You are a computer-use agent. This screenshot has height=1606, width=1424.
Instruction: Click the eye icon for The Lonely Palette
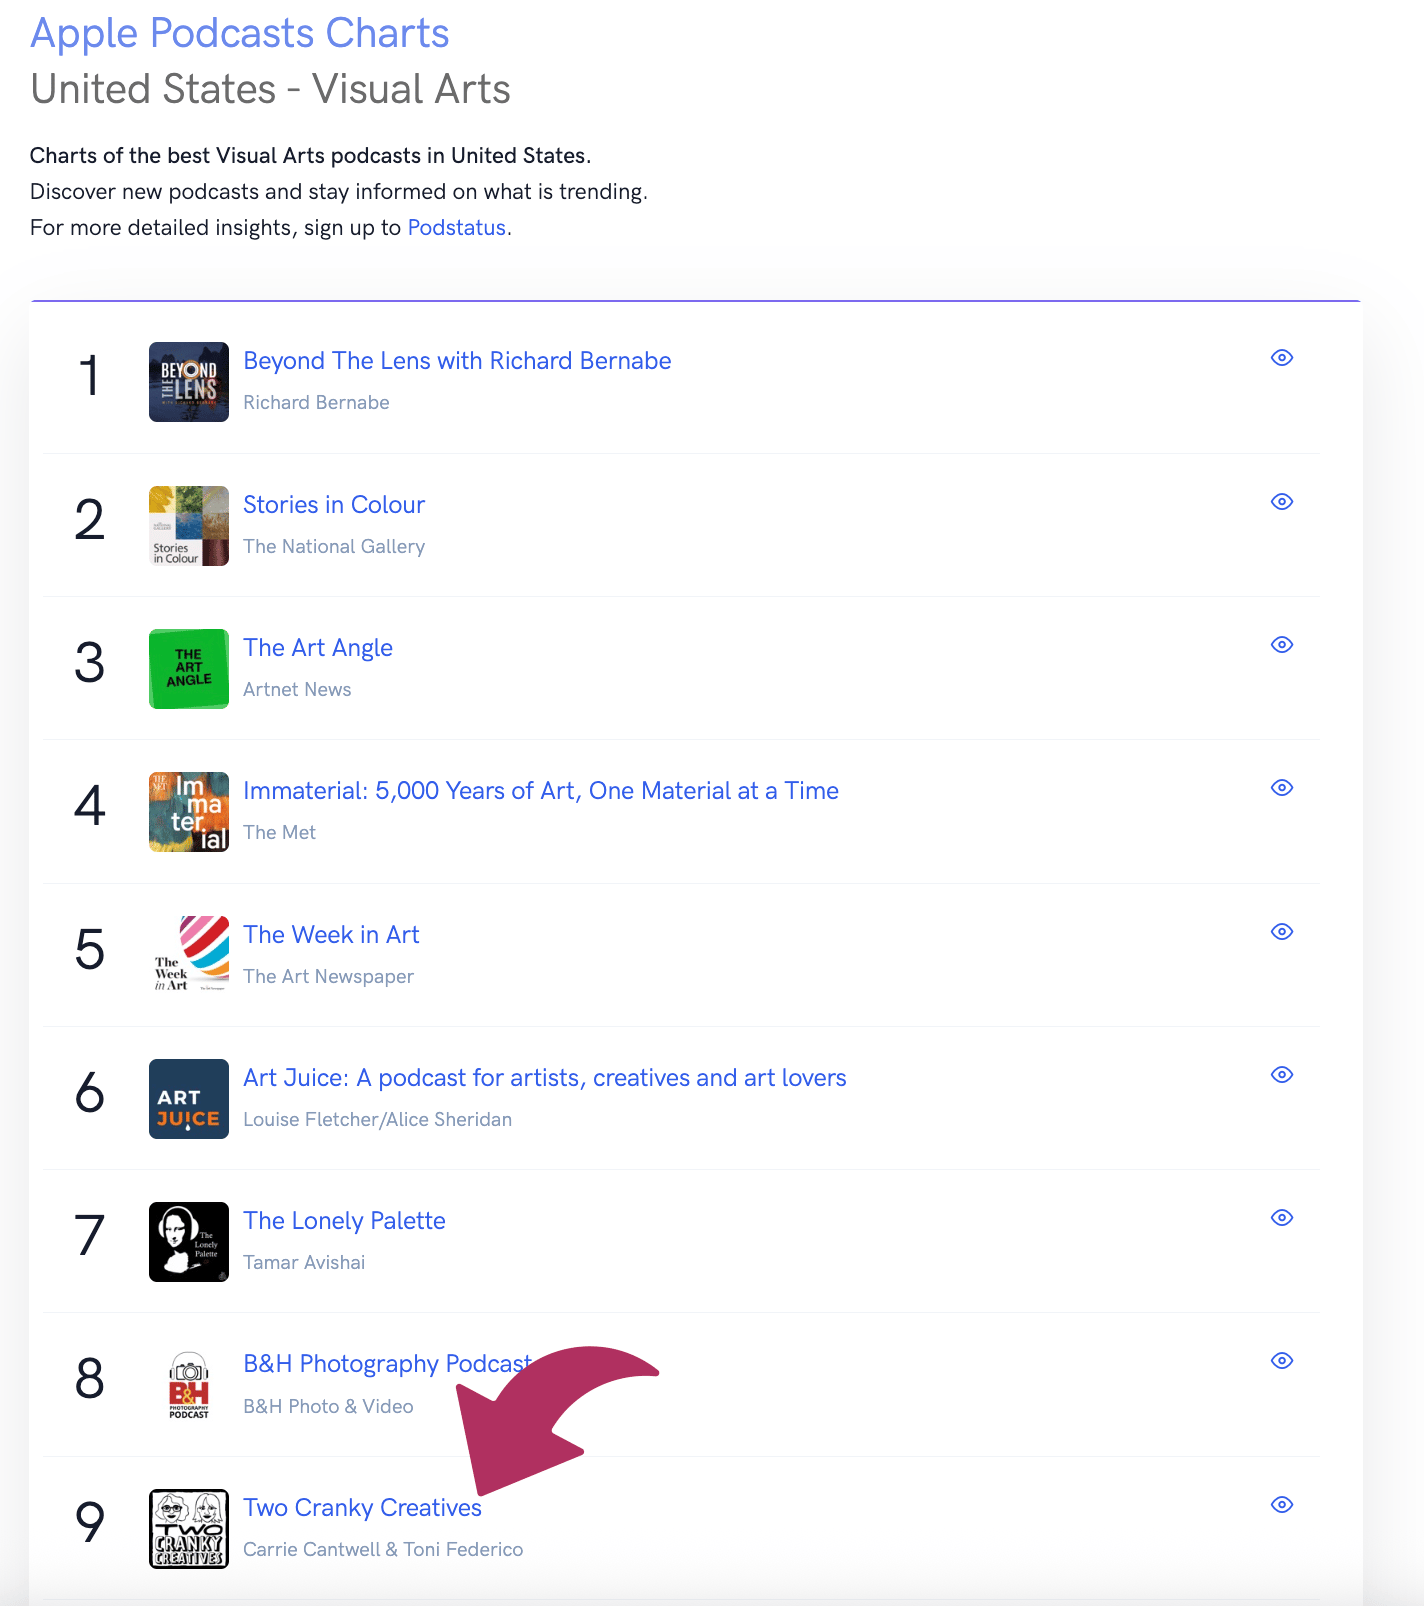click(x=1282, y=1218)
